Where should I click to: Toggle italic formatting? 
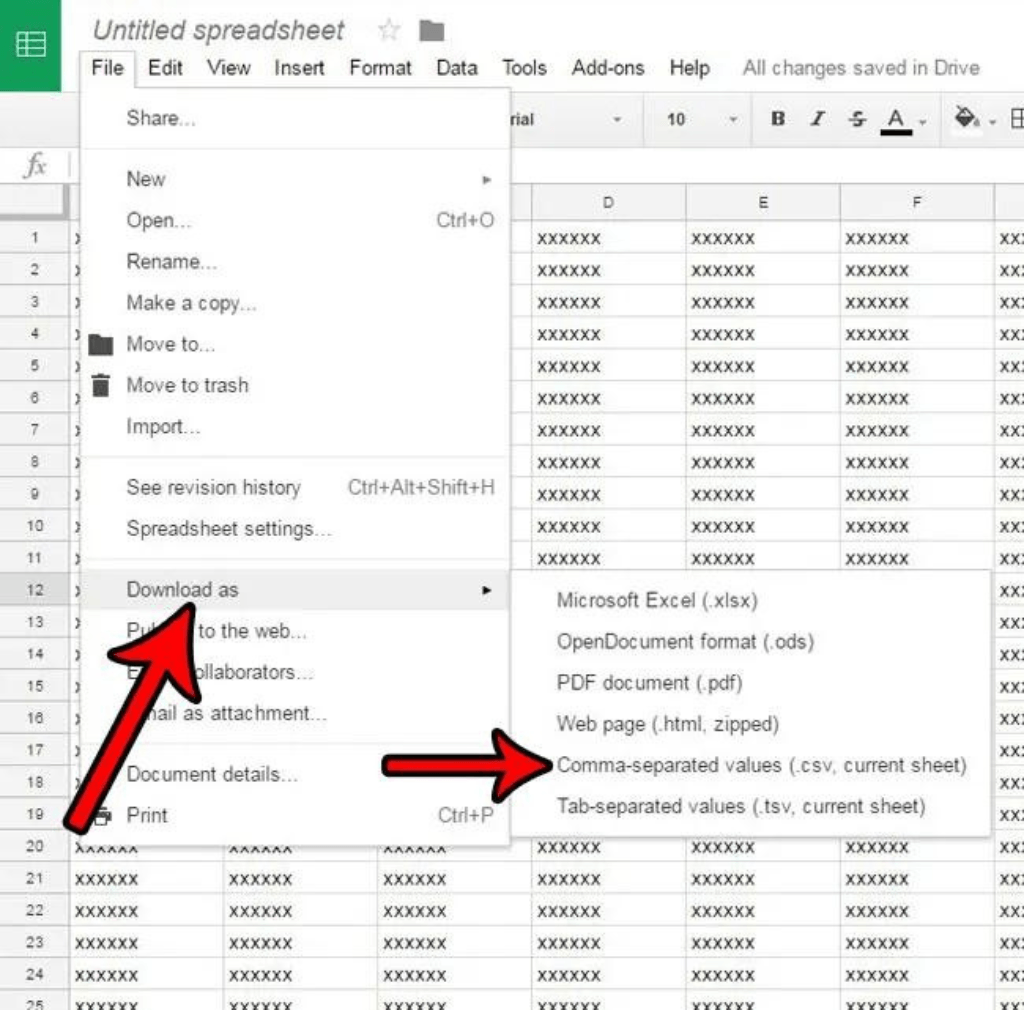click(x=817, y=119)
